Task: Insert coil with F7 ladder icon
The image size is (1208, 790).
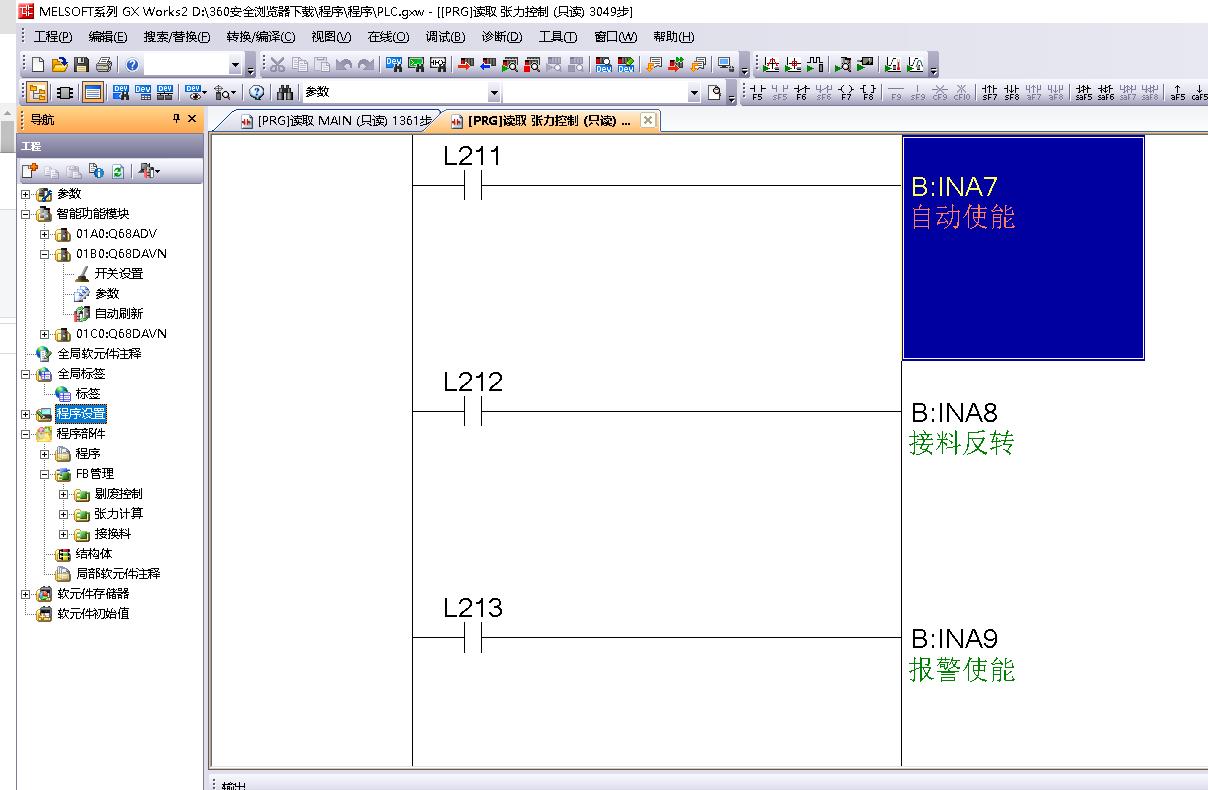Action: point(846,92)
